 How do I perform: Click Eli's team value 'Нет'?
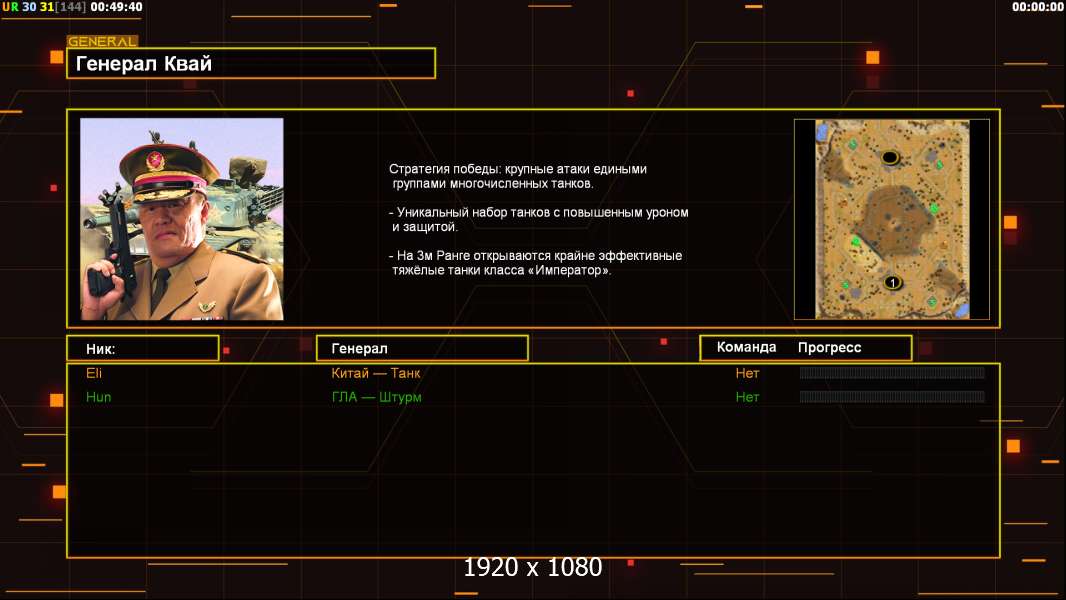747,373
